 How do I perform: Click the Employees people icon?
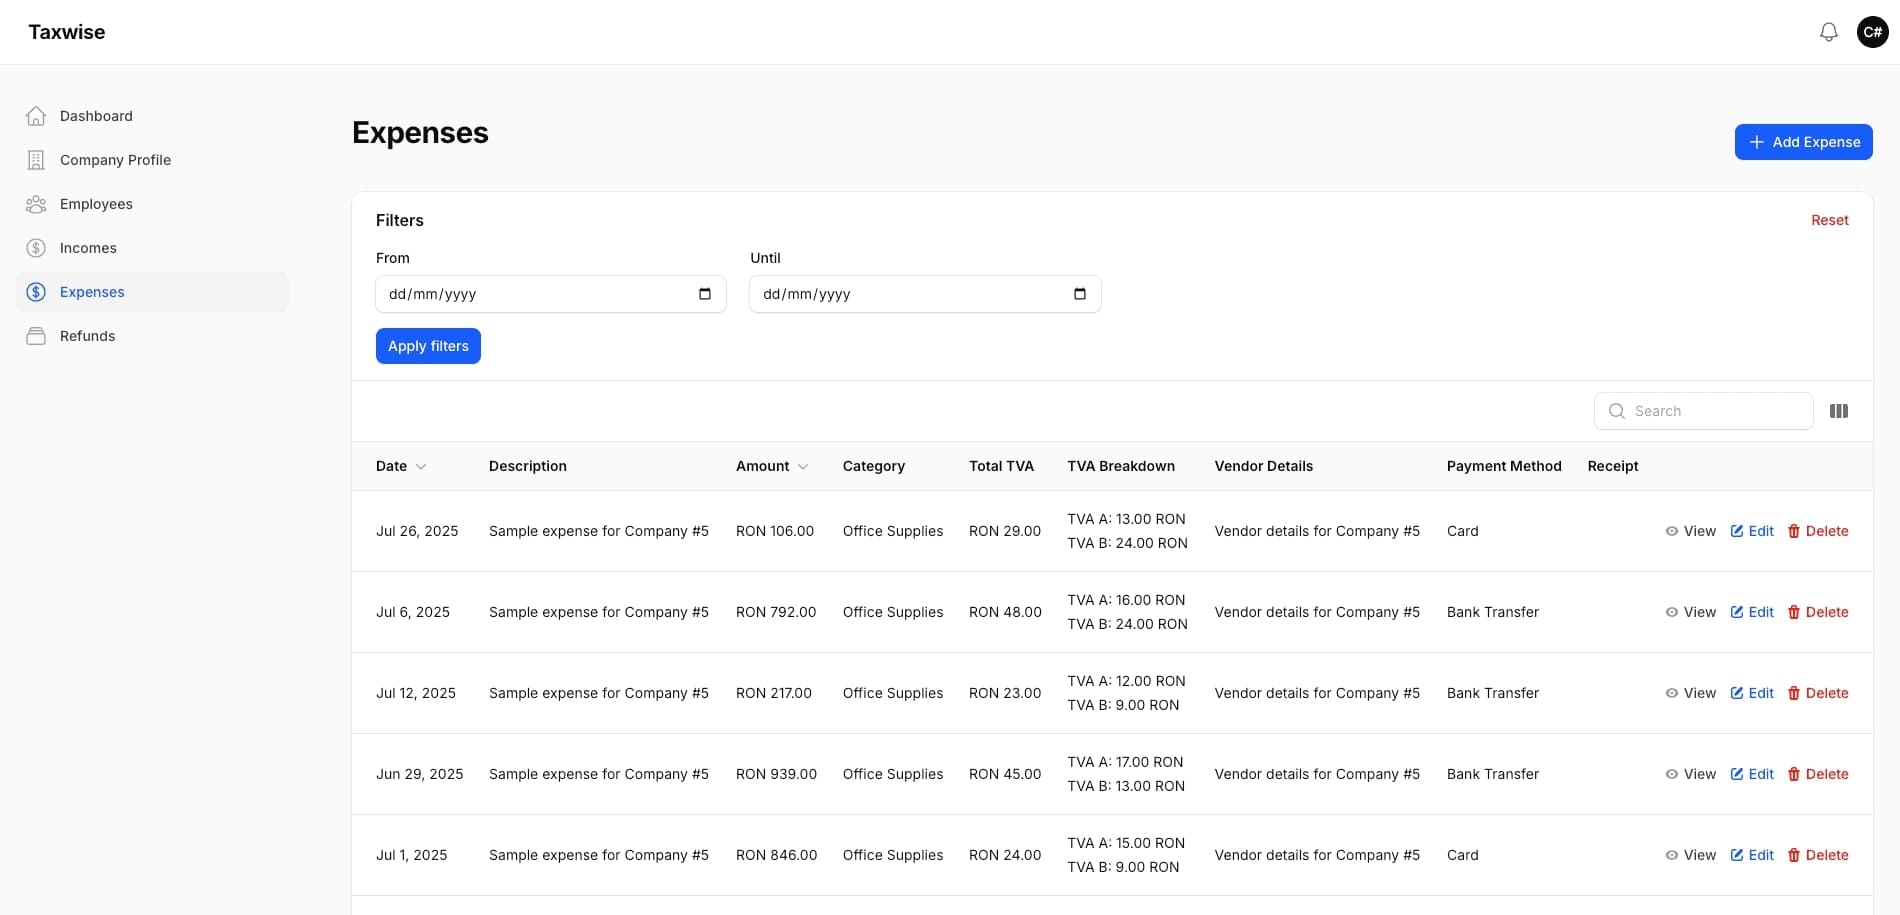[36, 204]
